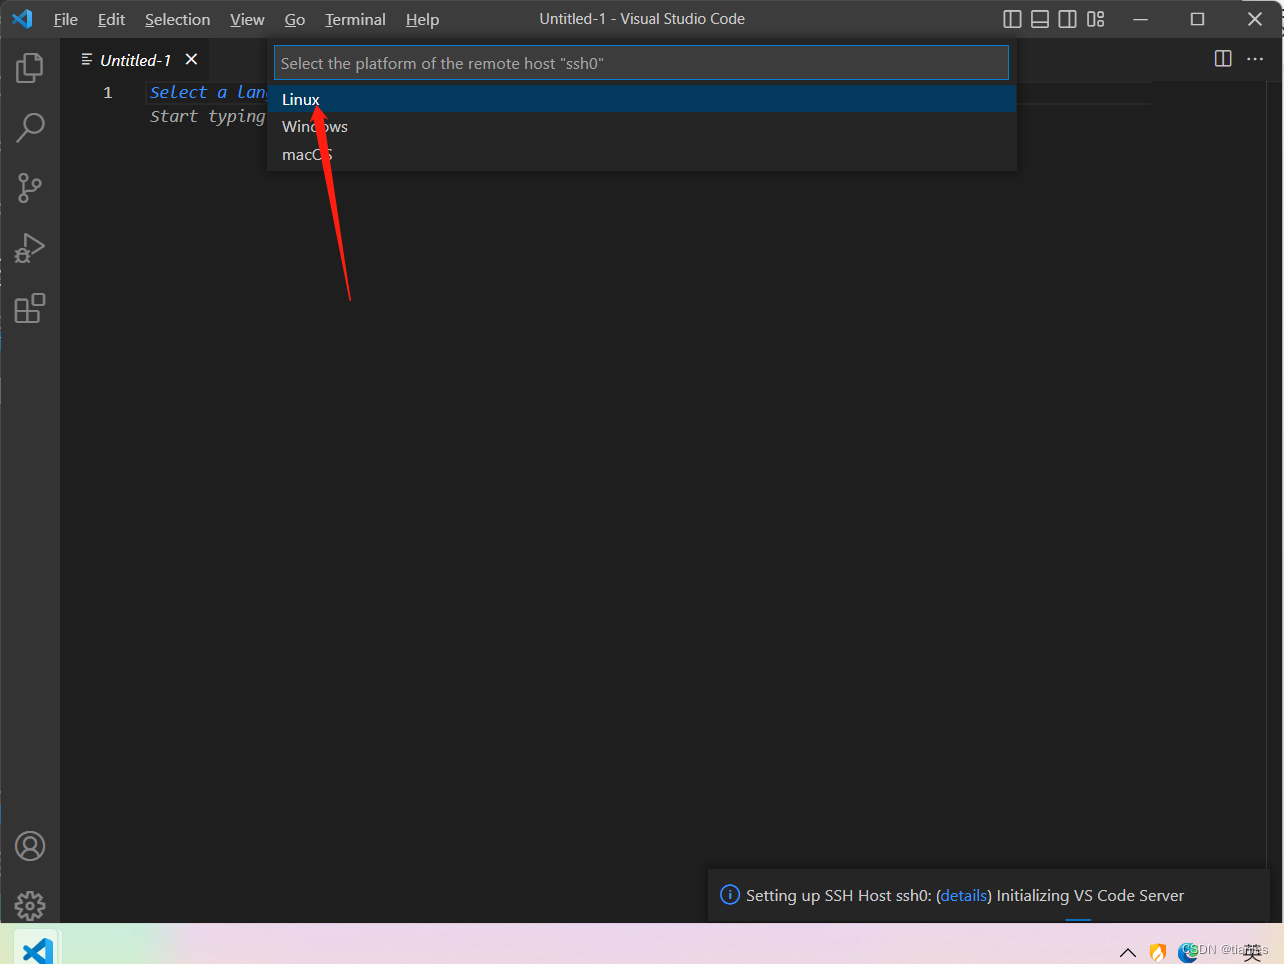Close the Untitled-1 tab

[191, 60]
